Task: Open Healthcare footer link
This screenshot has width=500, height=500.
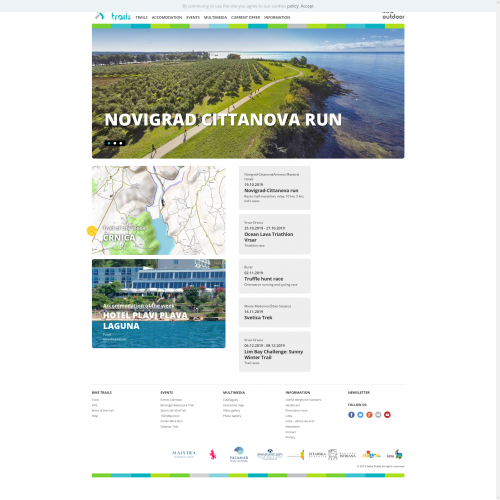Action: click(x=293, y=405)
